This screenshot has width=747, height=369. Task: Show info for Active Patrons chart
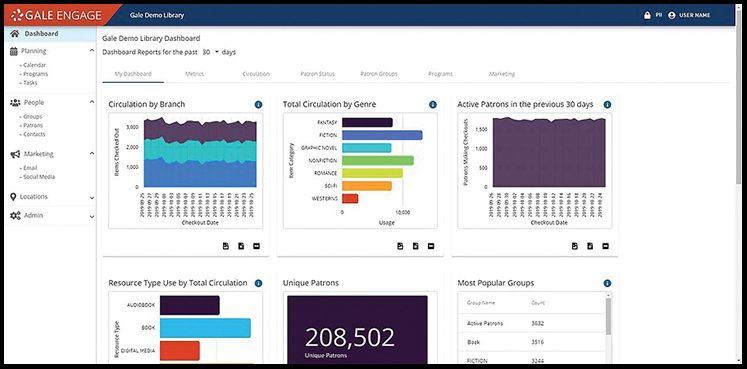tap(607, 105)
